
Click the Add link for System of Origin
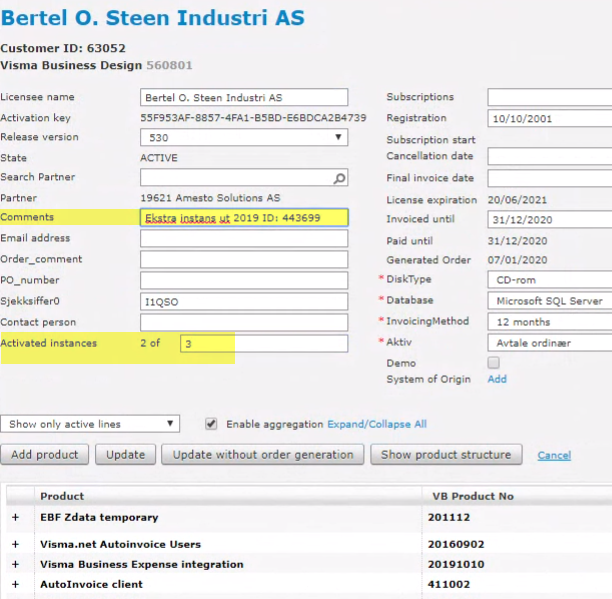497,379
